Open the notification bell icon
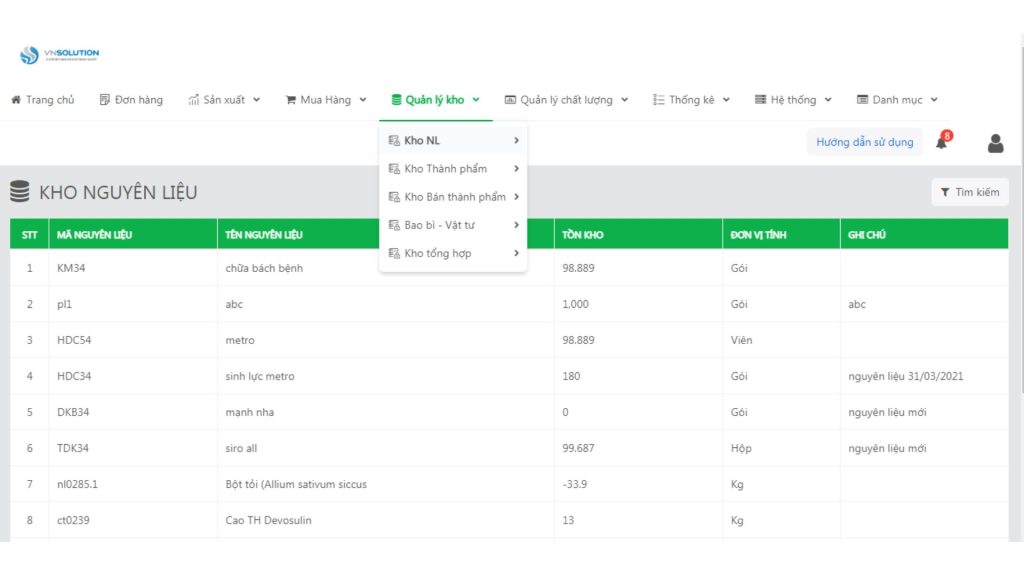Screen dimensions: 1024x576 click(x=941, y=143)
